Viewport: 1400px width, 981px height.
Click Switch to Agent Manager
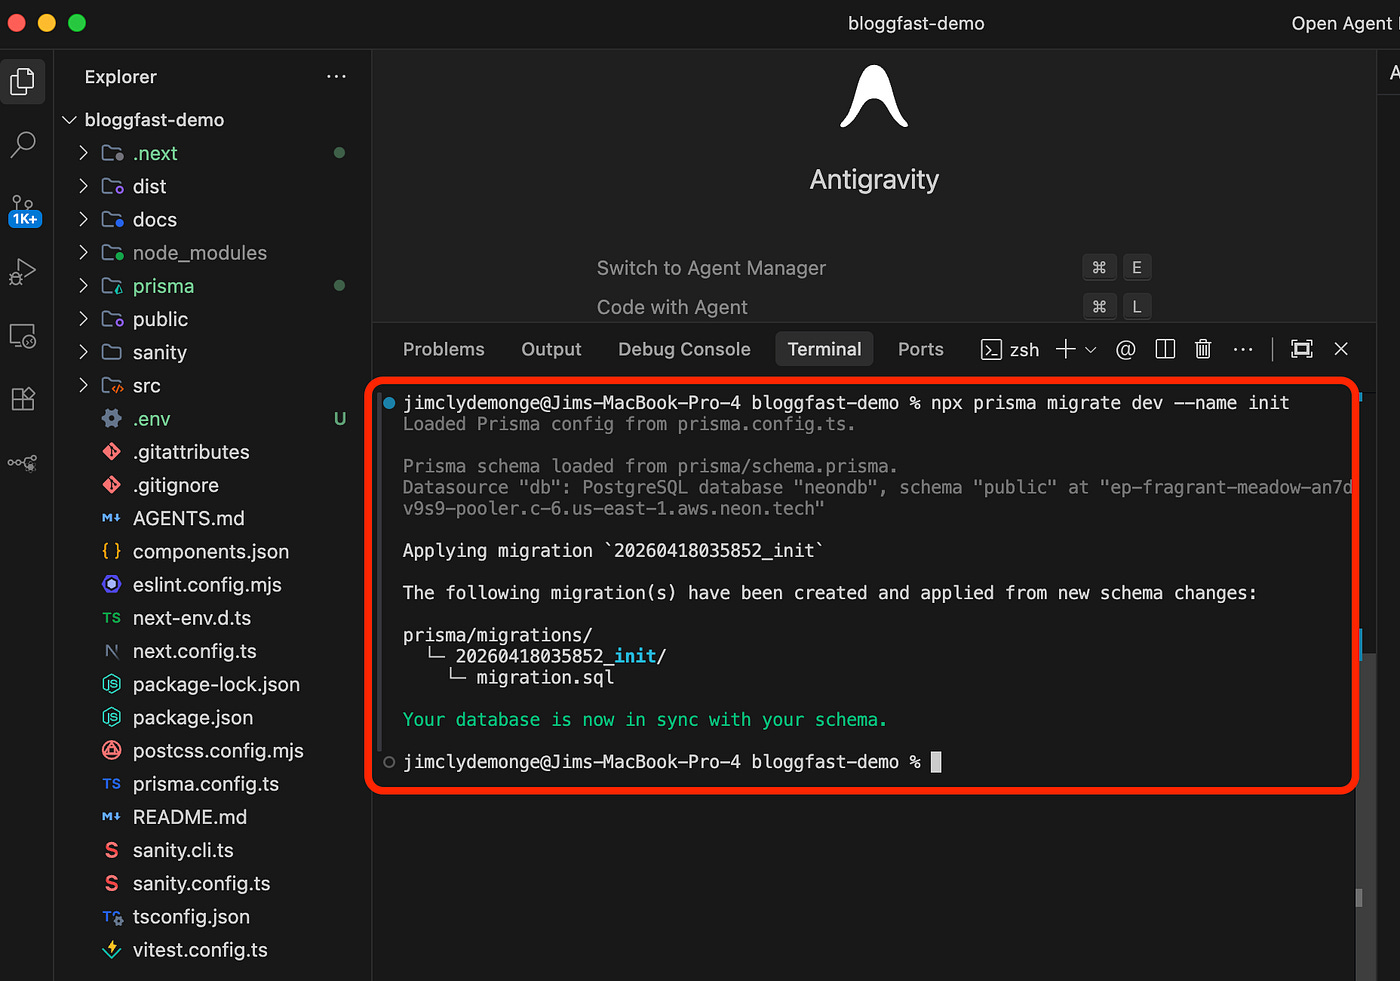711,268
